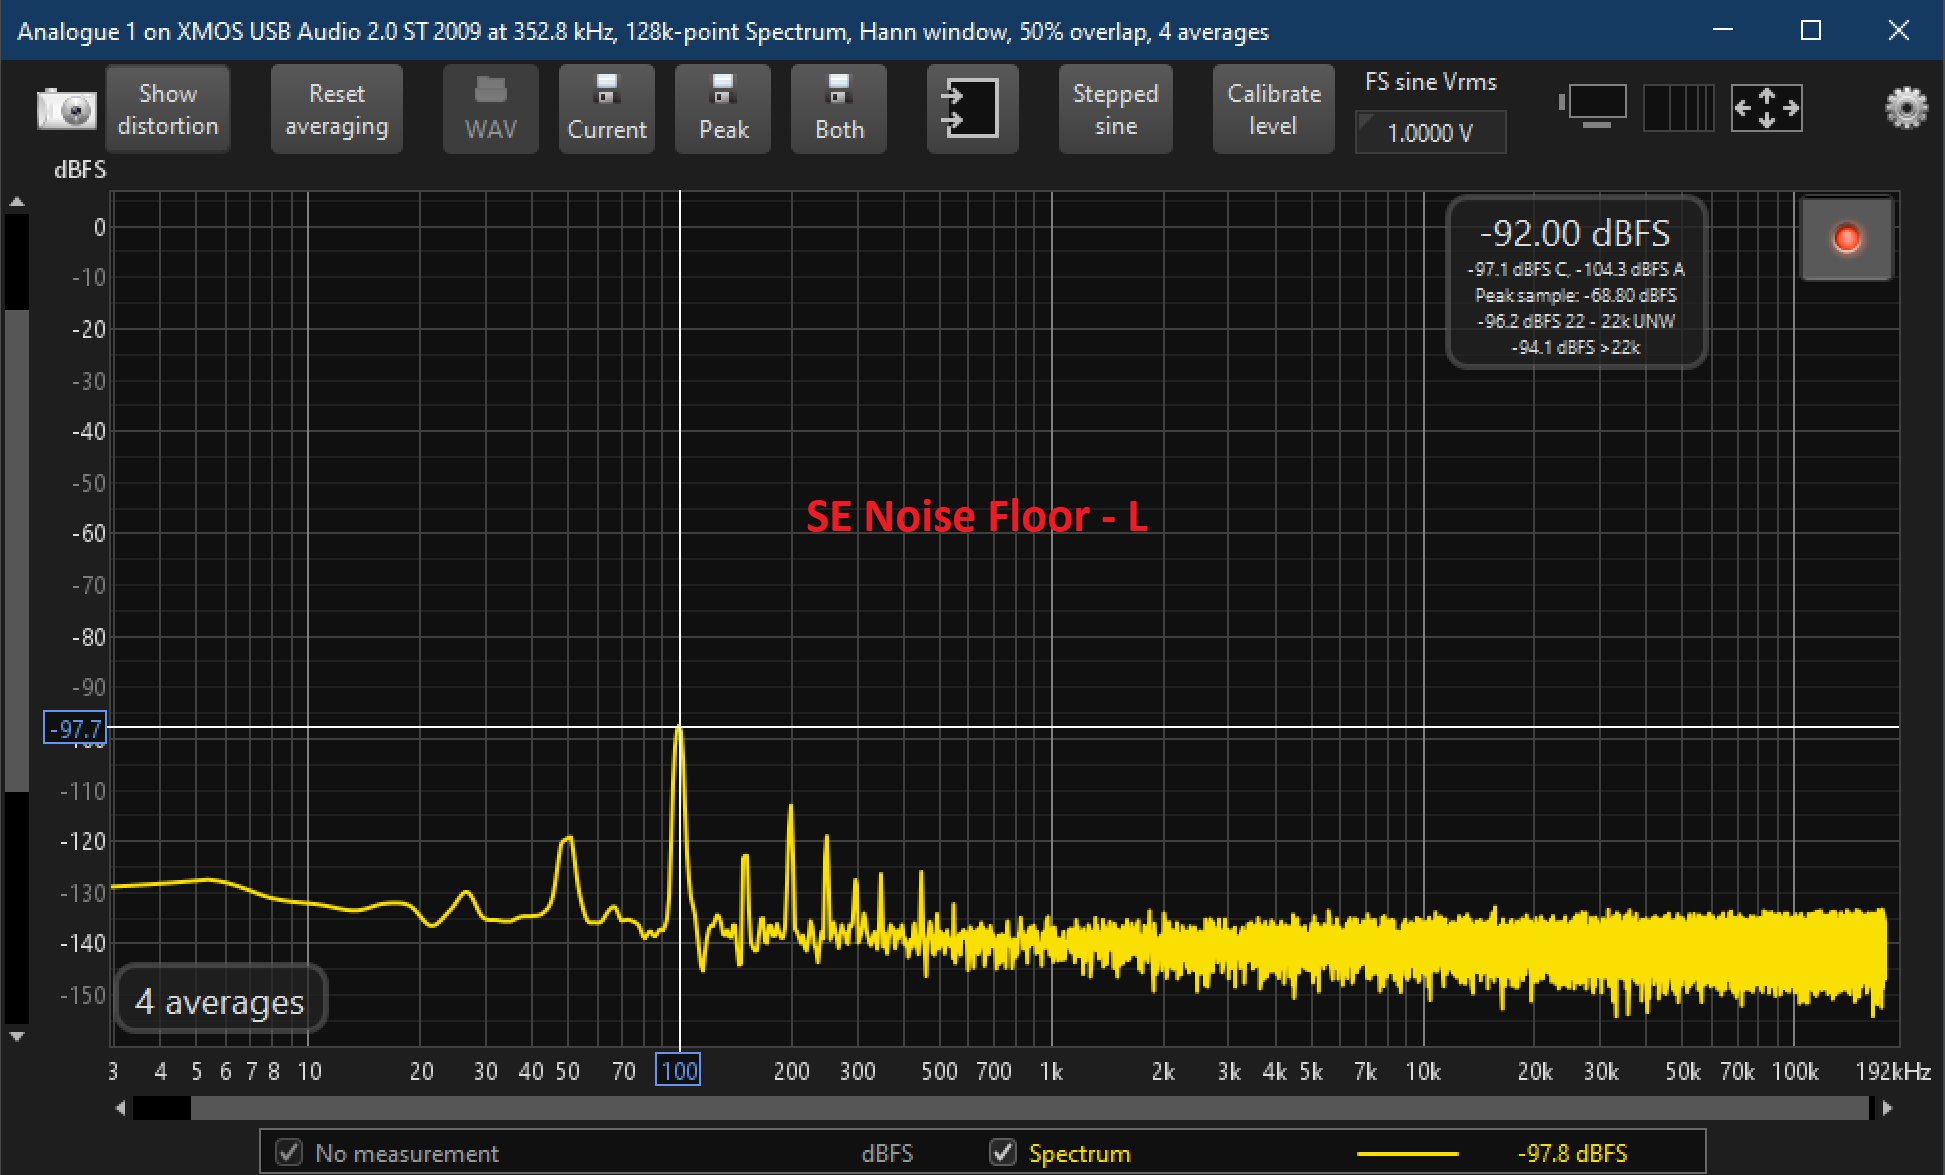1945x1175 pixels.
Task: Minimize the RTA window
Action: (1722, 30)
